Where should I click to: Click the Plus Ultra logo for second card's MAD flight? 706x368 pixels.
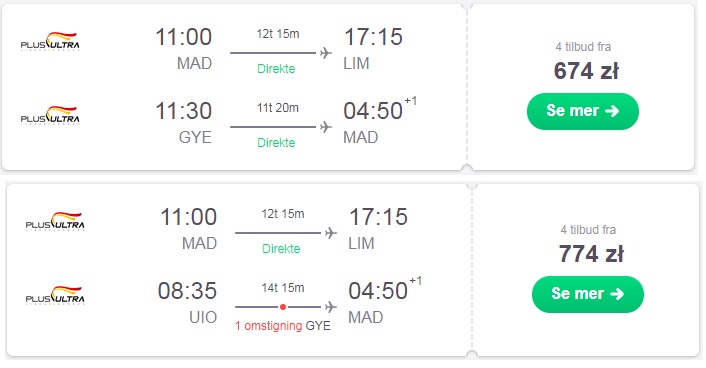(55, 221)
